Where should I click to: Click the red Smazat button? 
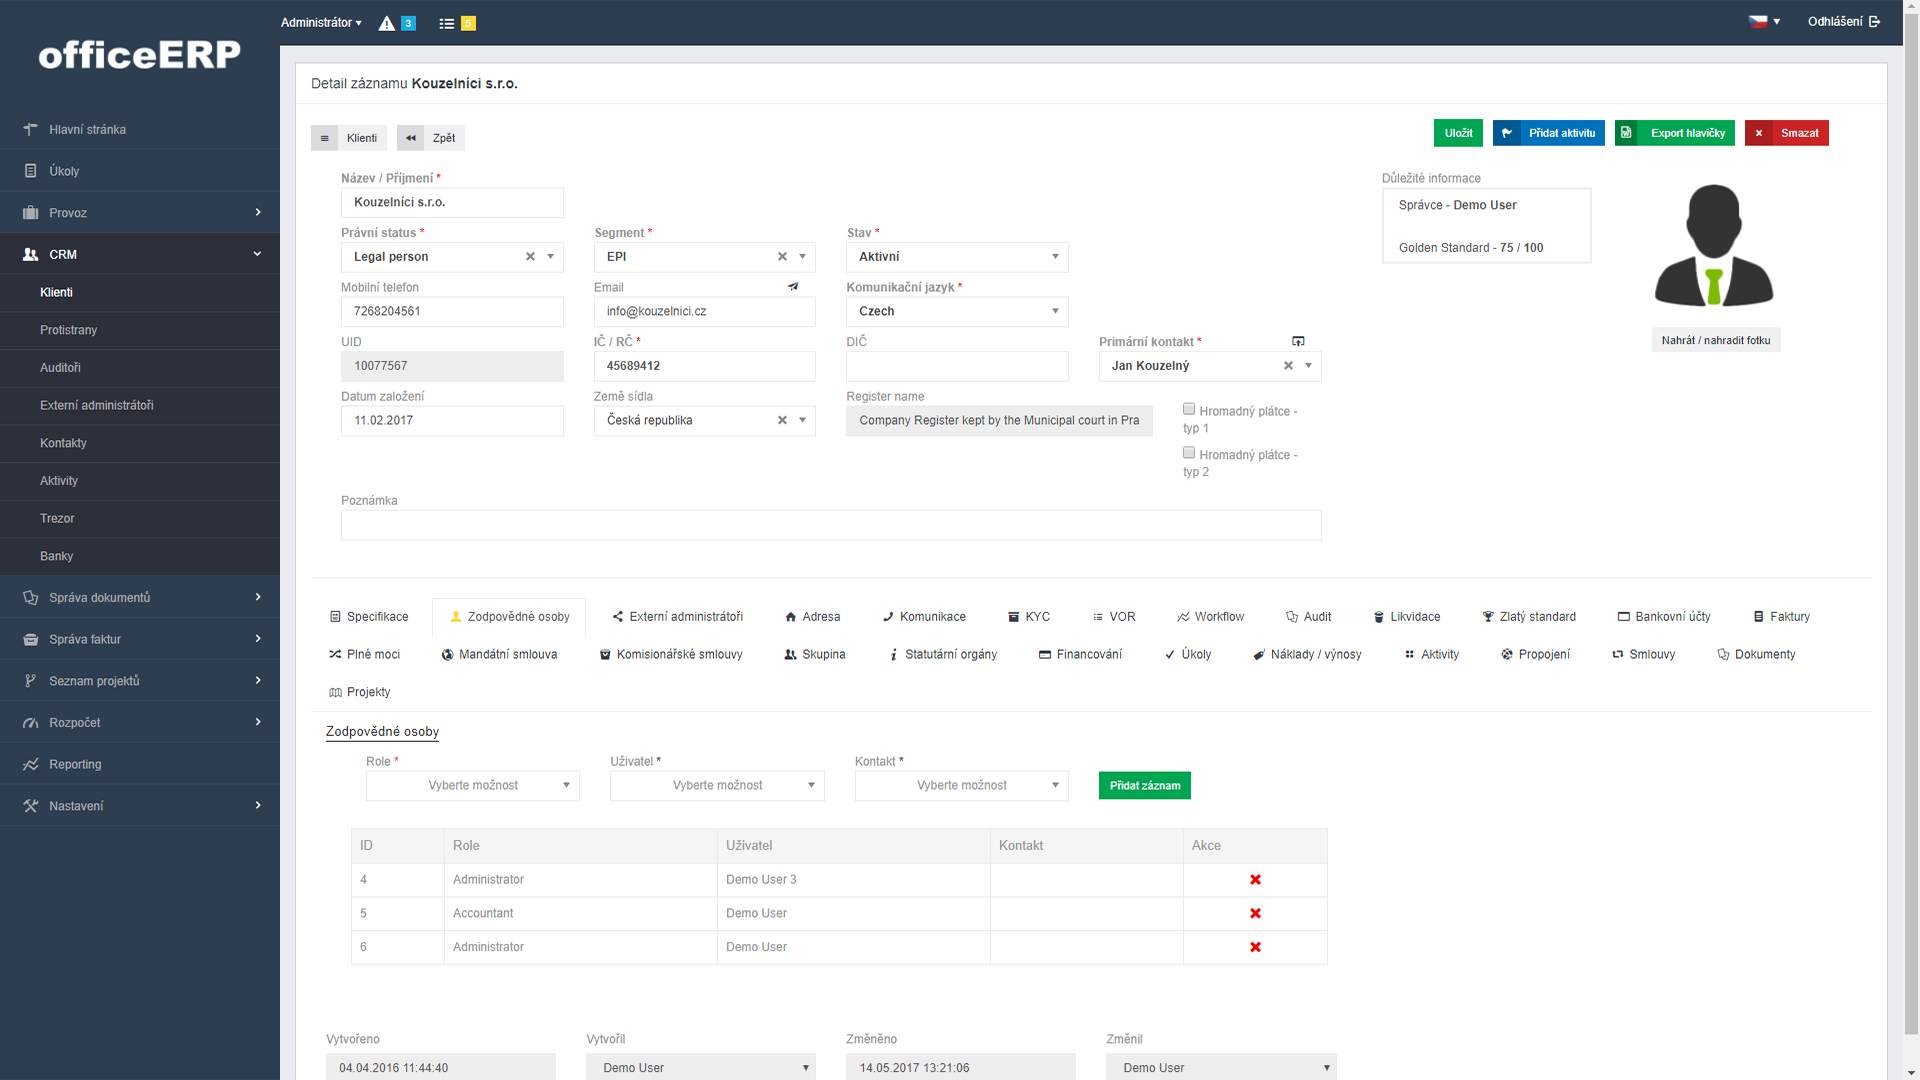[x=1786, y=133]
